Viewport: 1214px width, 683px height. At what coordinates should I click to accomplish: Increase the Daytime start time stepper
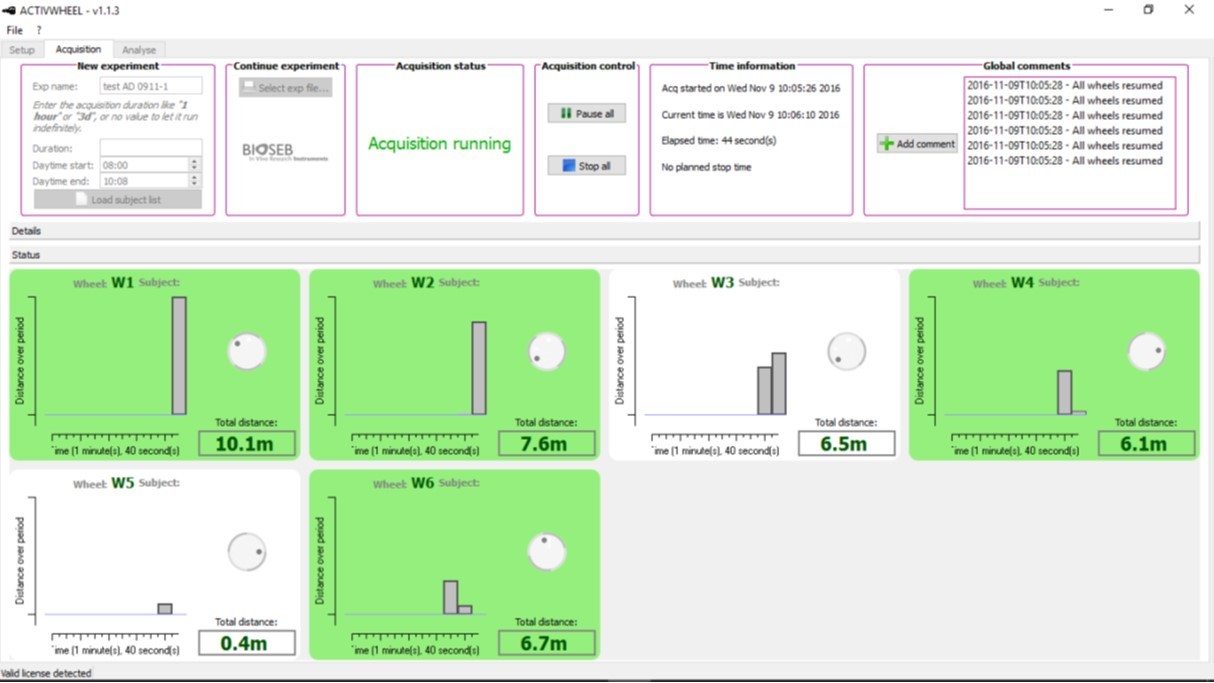[194, 161]
